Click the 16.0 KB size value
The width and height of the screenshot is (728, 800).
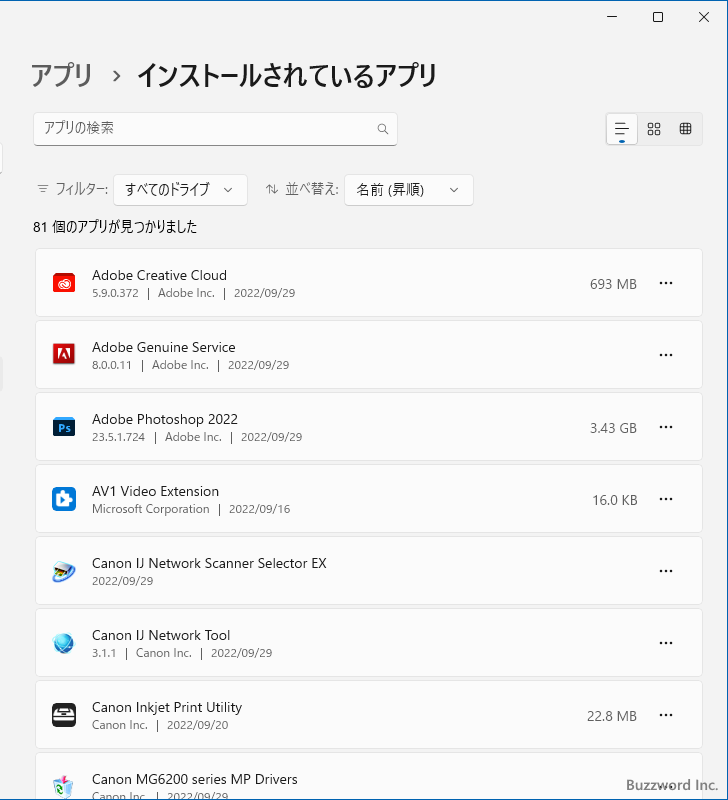pos(615,500)
